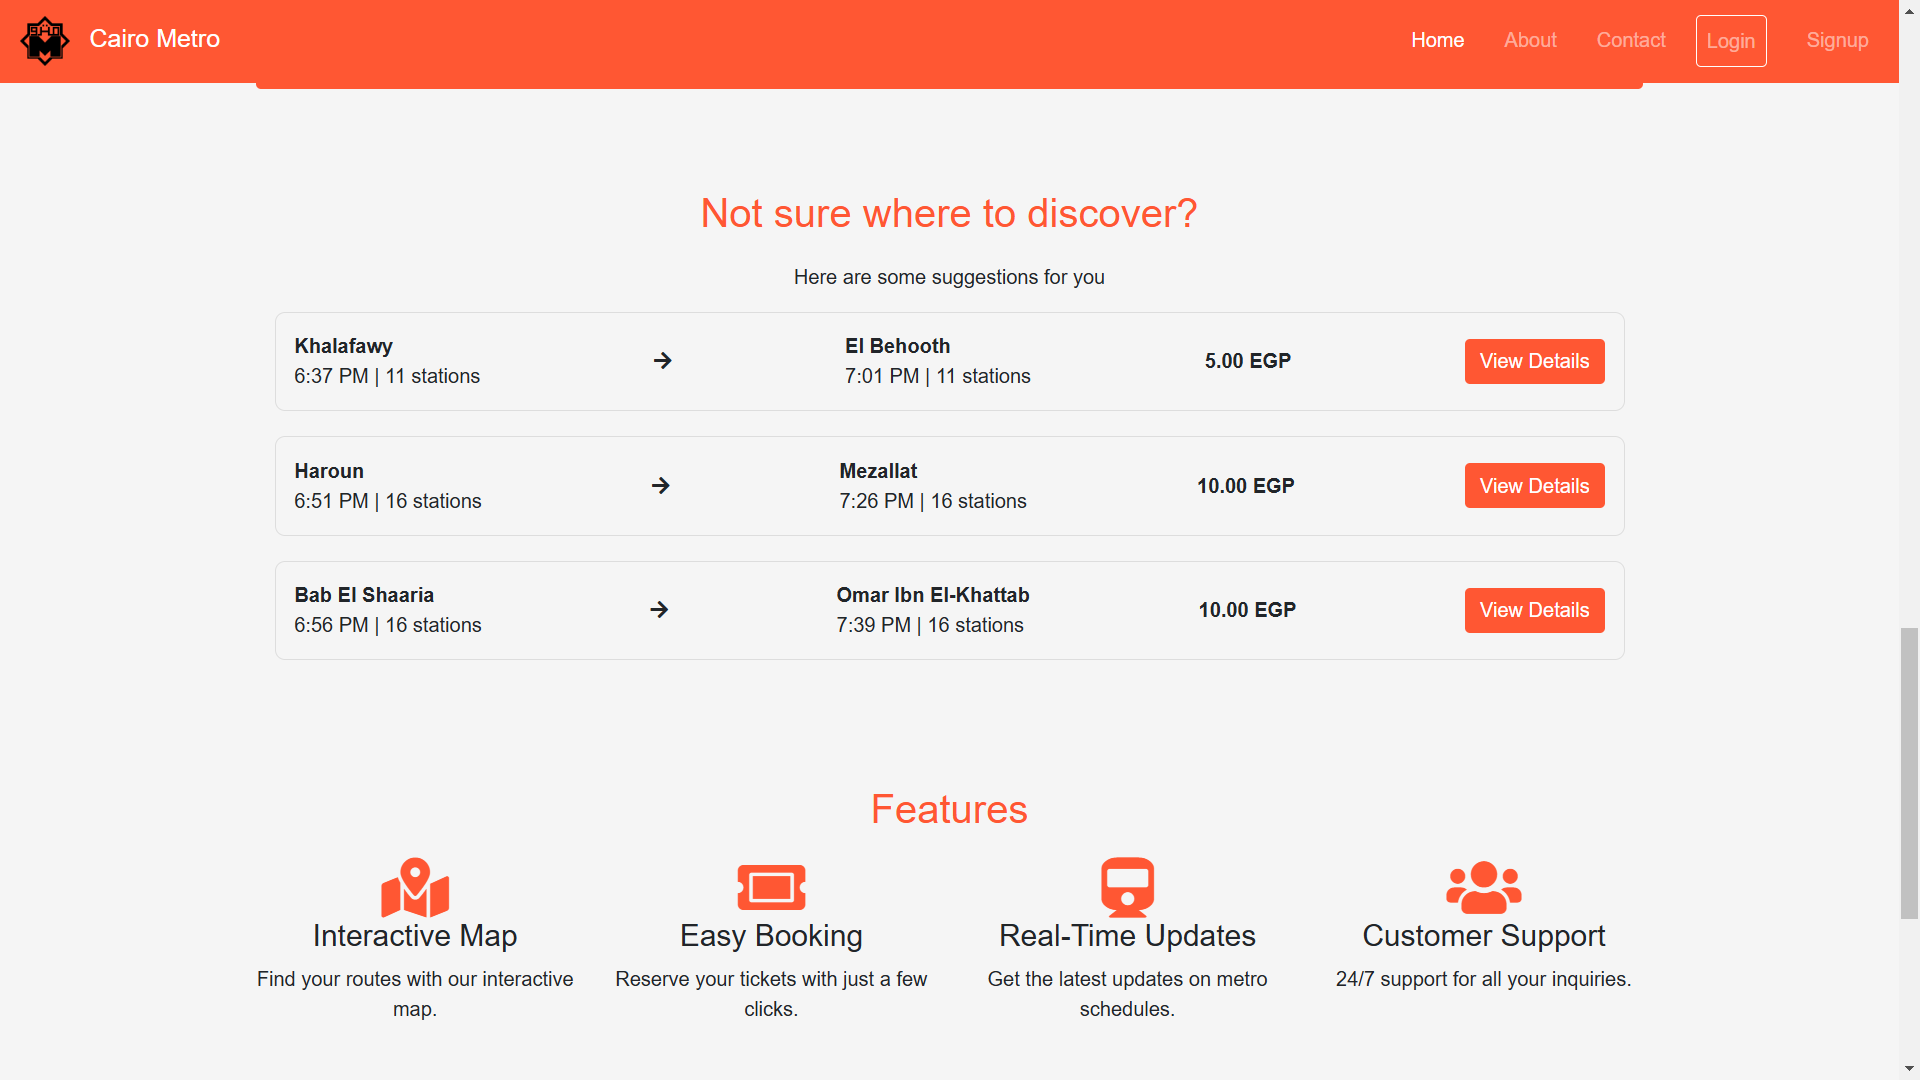Select the Mezallat destination name
Screen dimensions: 1920x1080
point(878,471)
